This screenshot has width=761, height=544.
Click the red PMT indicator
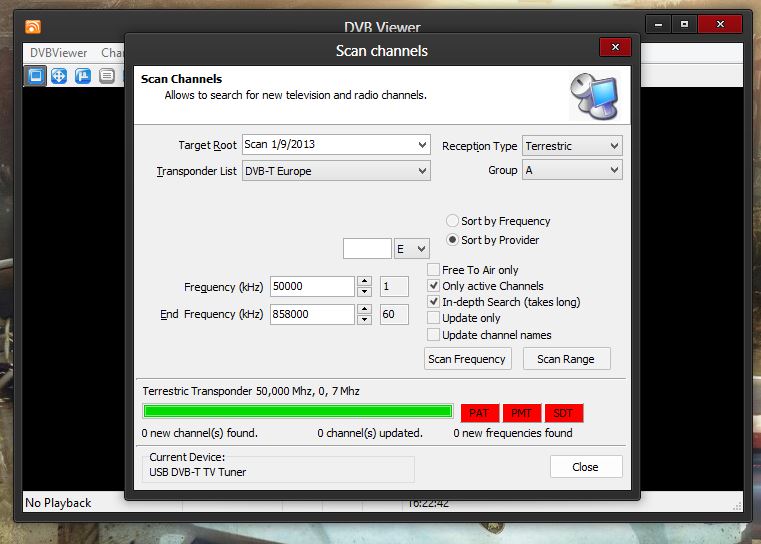point(521,413)
